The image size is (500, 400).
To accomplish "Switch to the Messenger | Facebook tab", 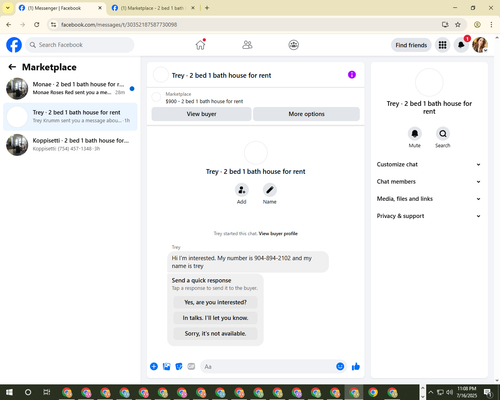I will (60, 8).
